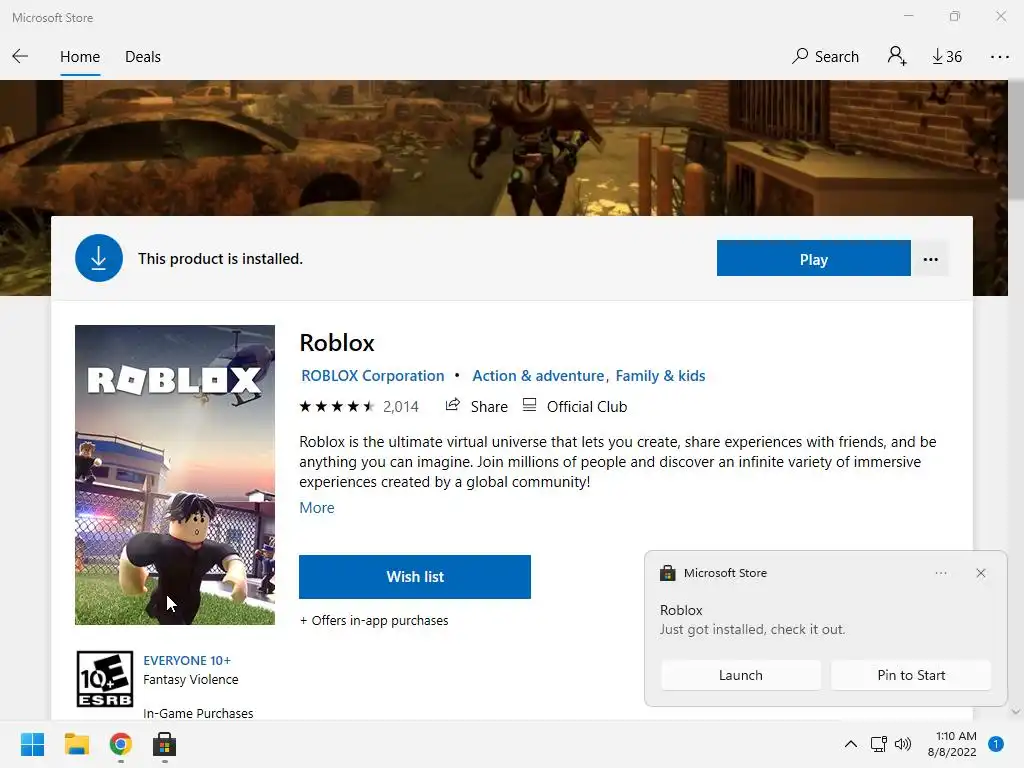Open the Home tab
Viewport: 1024px width, 768px height.
coord(80,57)
